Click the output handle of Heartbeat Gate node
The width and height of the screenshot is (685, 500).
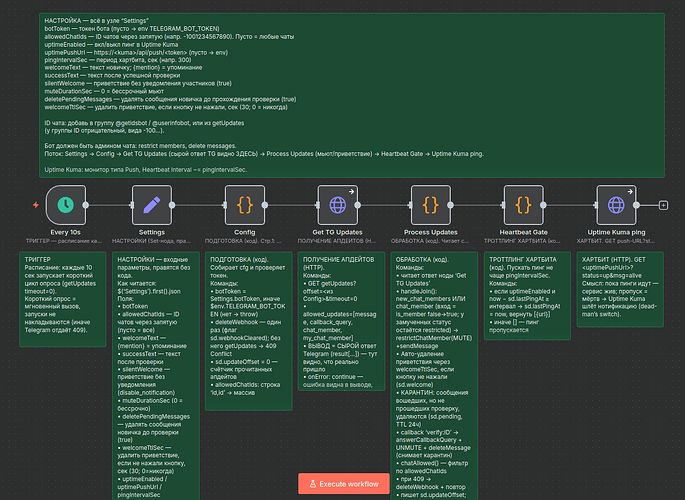tap(543, 205)
